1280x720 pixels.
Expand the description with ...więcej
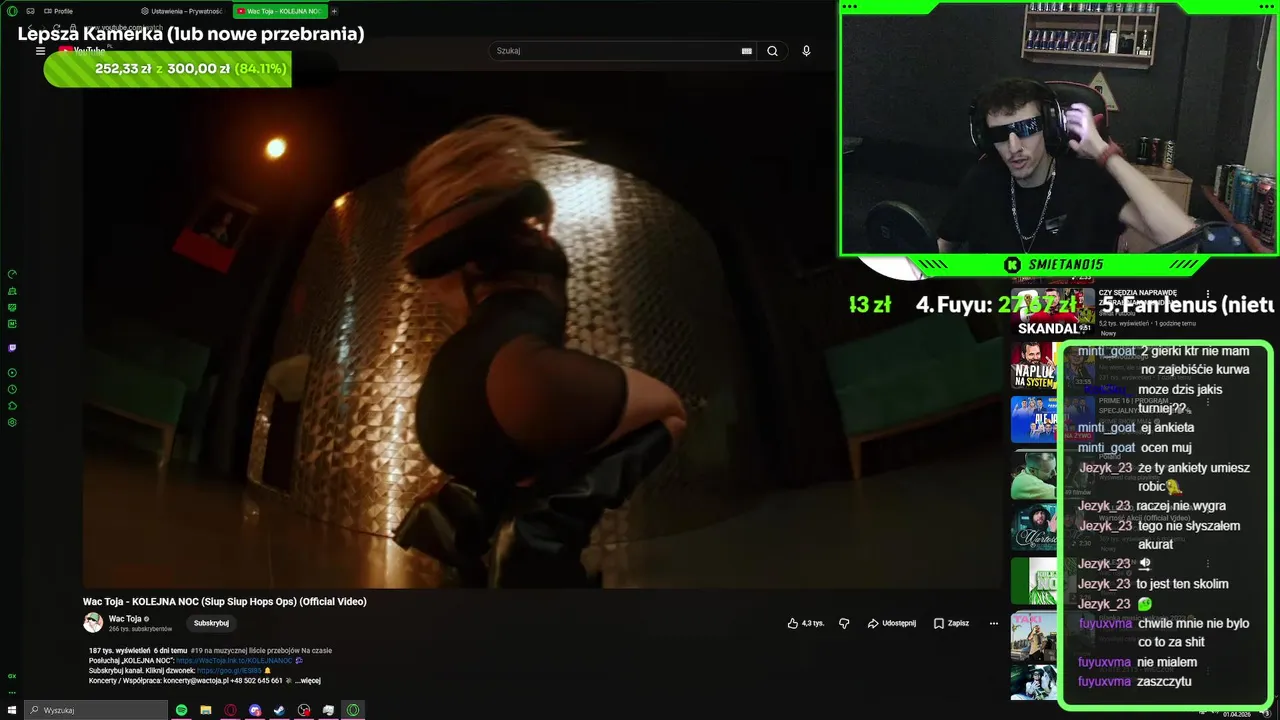coord(309,681)
